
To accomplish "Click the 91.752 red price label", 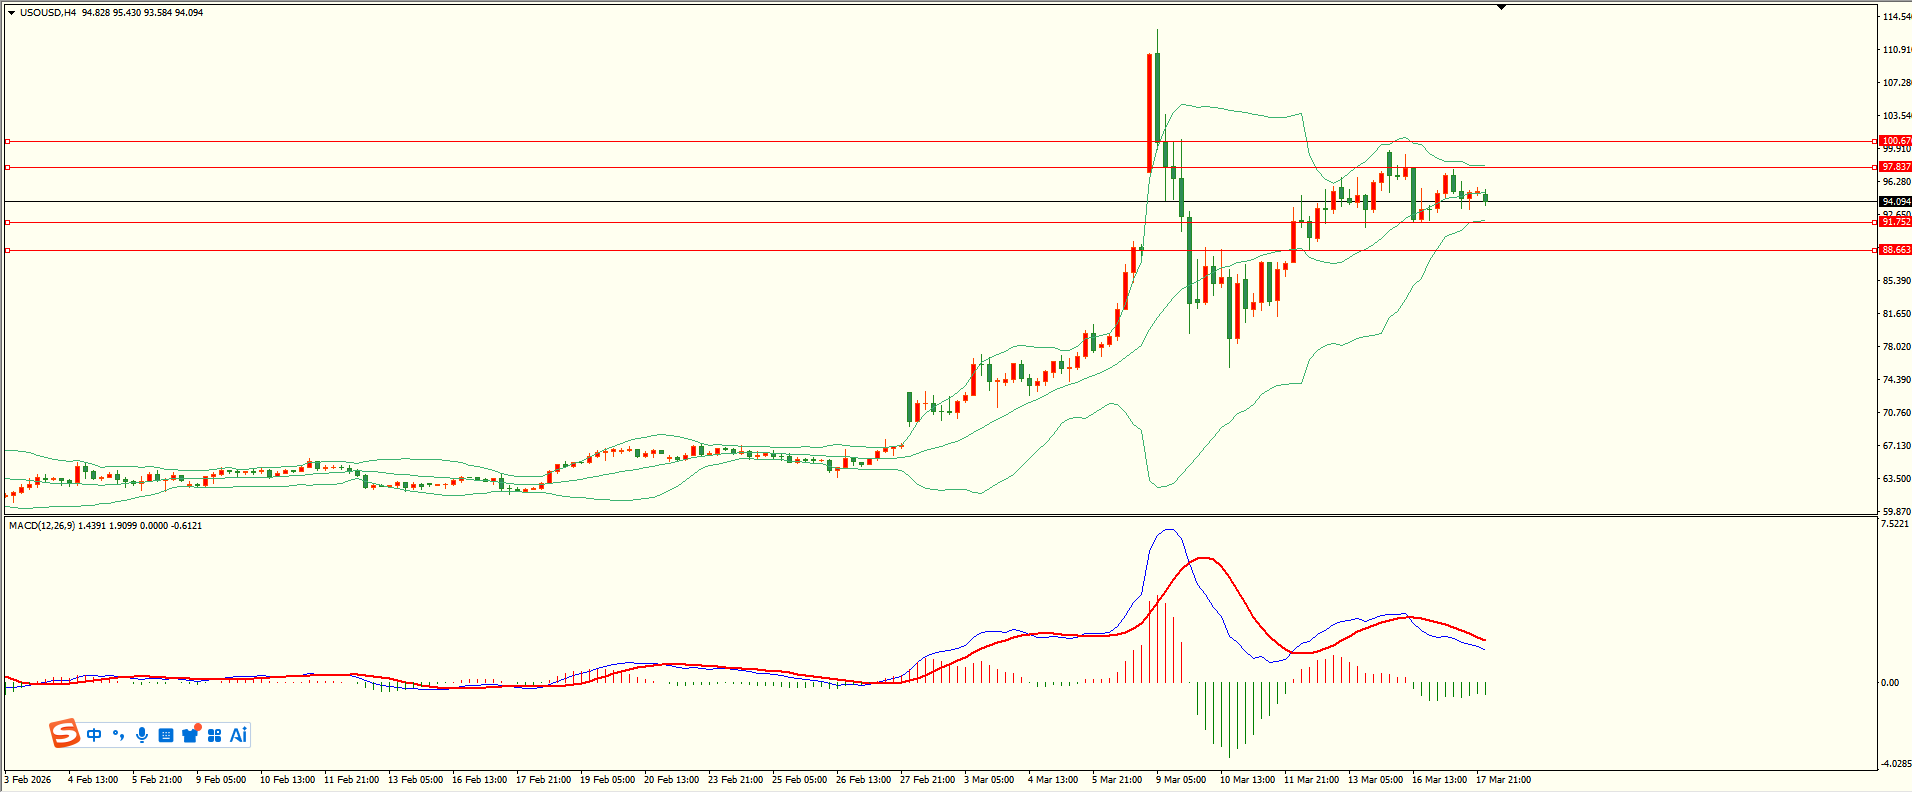I will 1895,222.
